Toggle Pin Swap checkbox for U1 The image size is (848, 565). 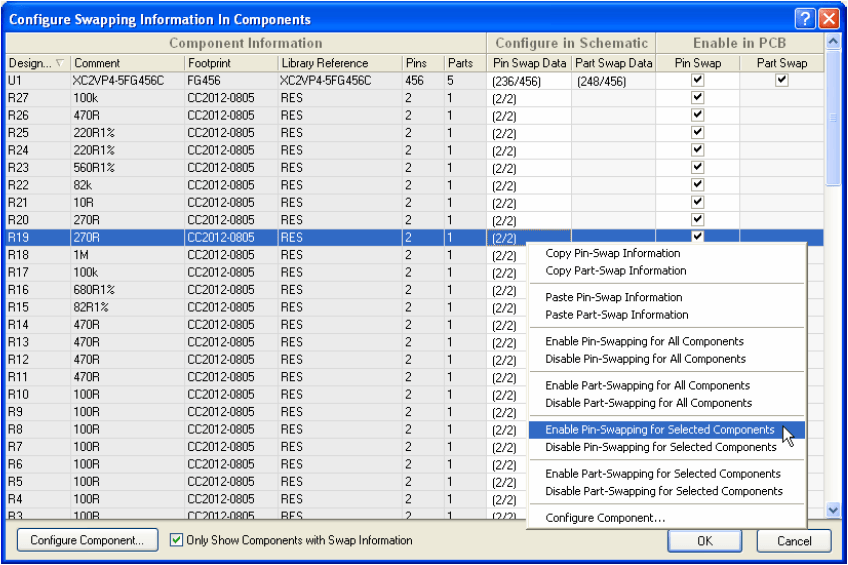pos(697,80)
